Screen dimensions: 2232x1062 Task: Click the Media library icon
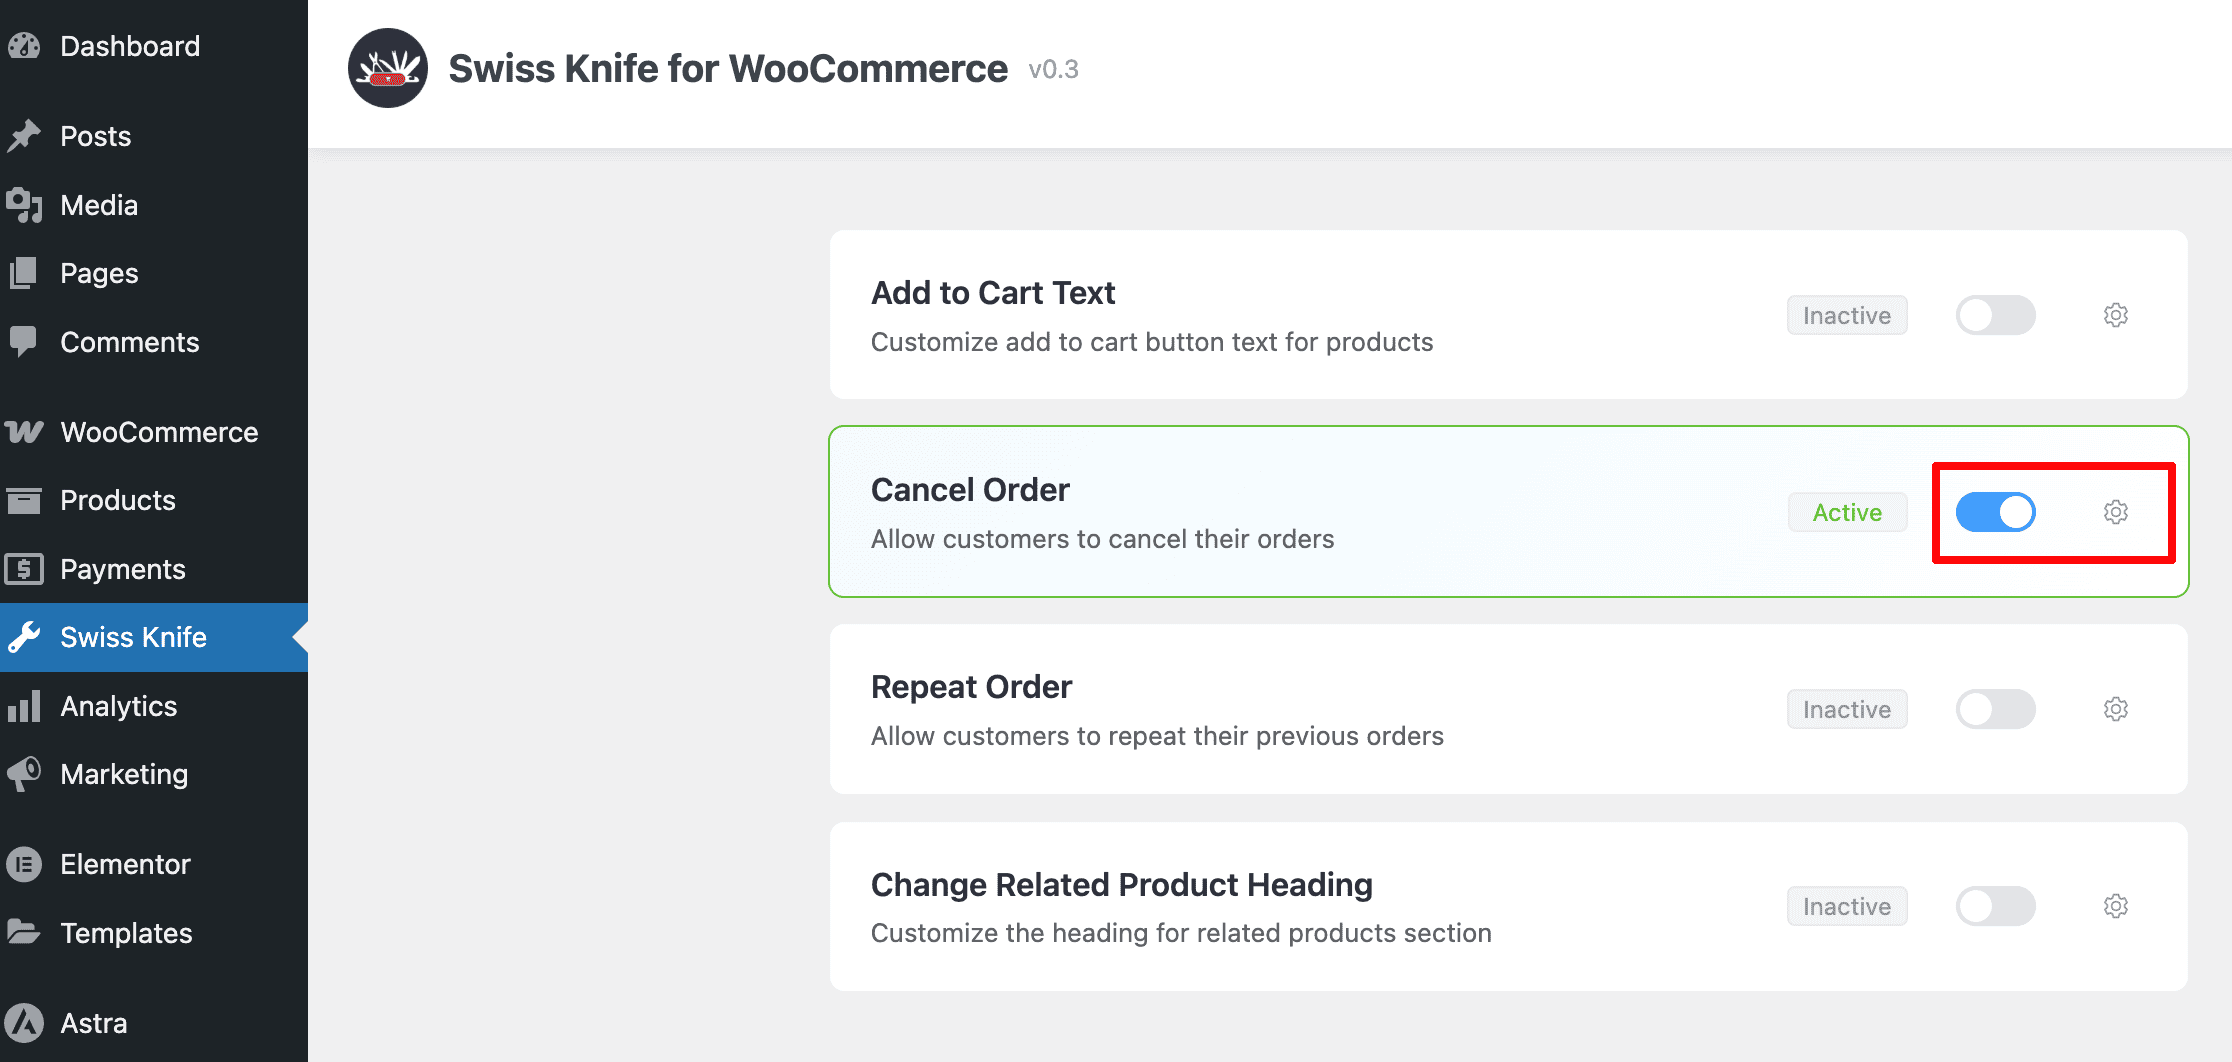24,205
